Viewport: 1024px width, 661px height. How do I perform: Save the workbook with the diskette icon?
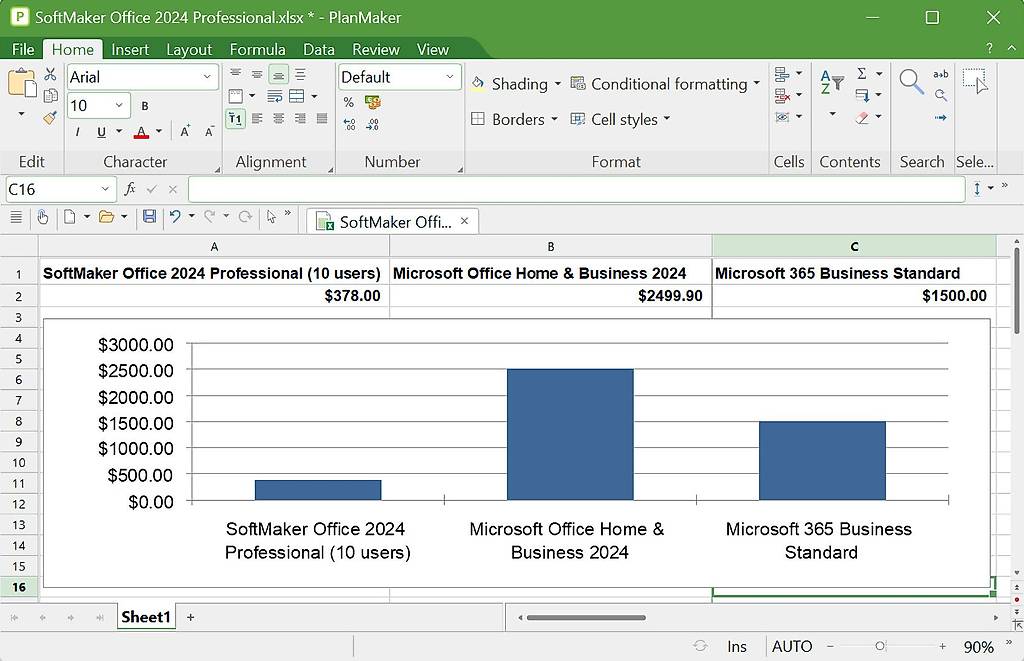point(149,217)
